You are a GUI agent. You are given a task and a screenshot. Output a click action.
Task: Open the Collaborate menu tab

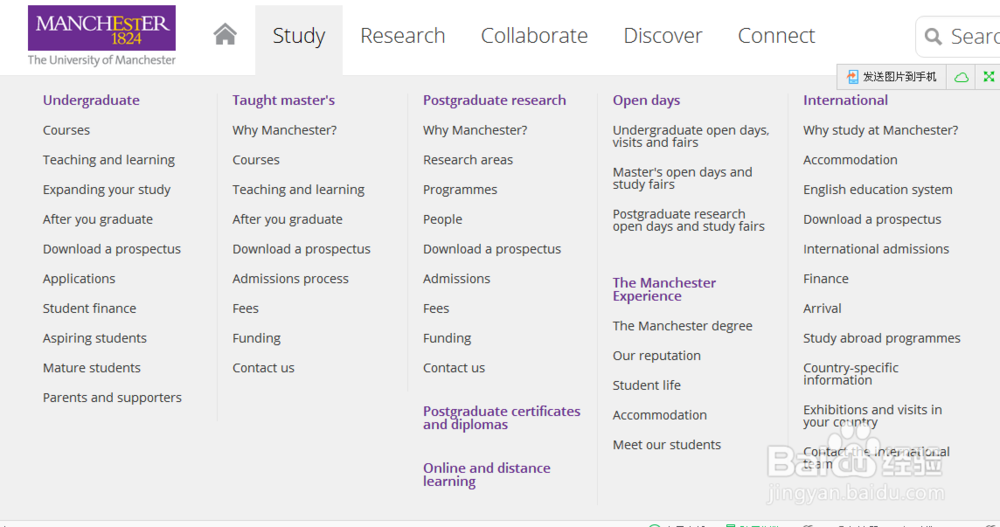coord(534,36)
